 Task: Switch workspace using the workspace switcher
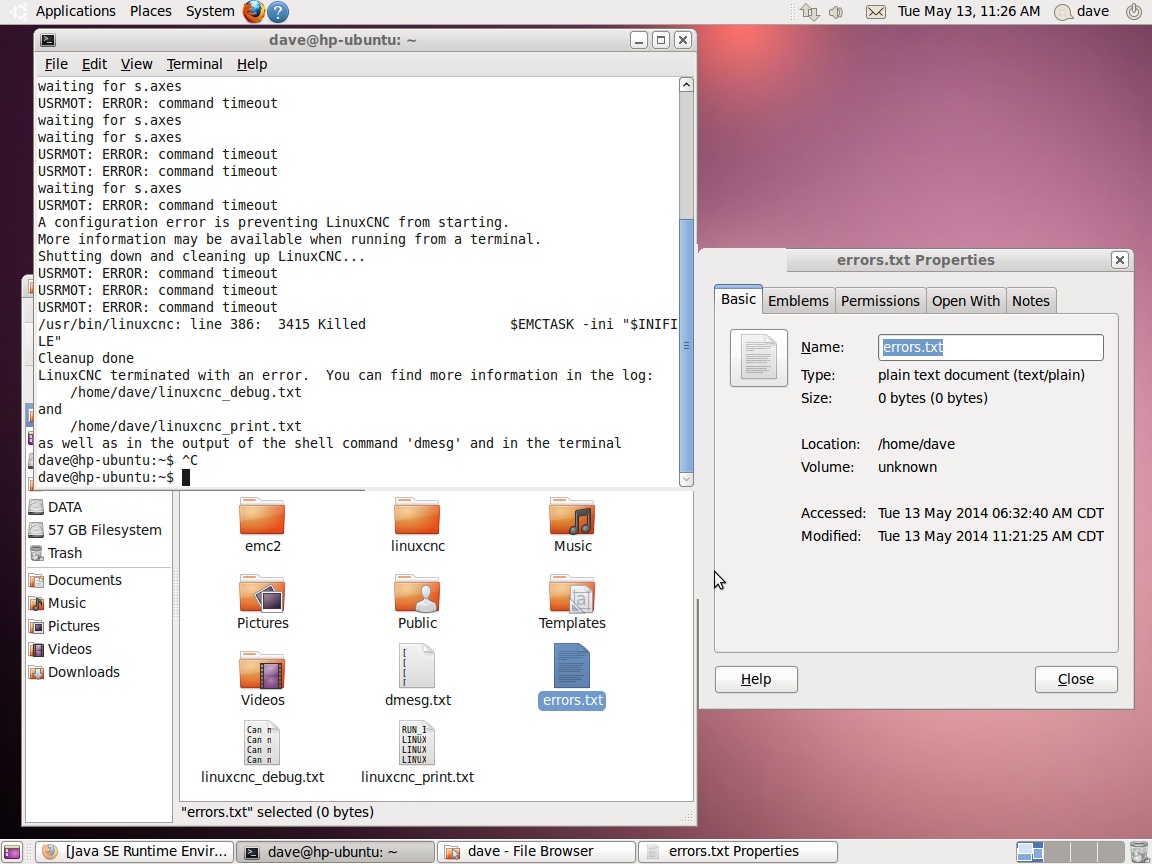(1071, 852)
